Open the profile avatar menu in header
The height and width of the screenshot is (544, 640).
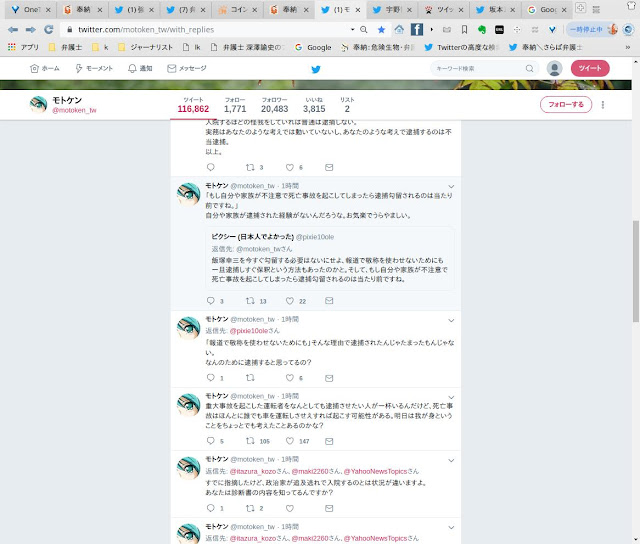554,68
